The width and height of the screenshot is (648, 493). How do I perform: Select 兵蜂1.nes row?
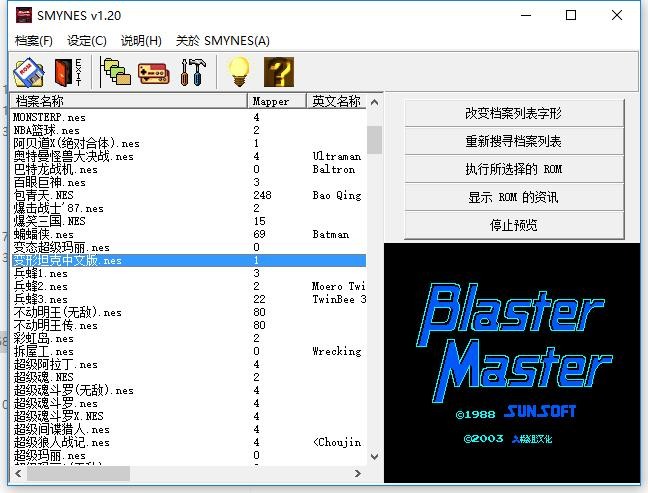(188, 273)
